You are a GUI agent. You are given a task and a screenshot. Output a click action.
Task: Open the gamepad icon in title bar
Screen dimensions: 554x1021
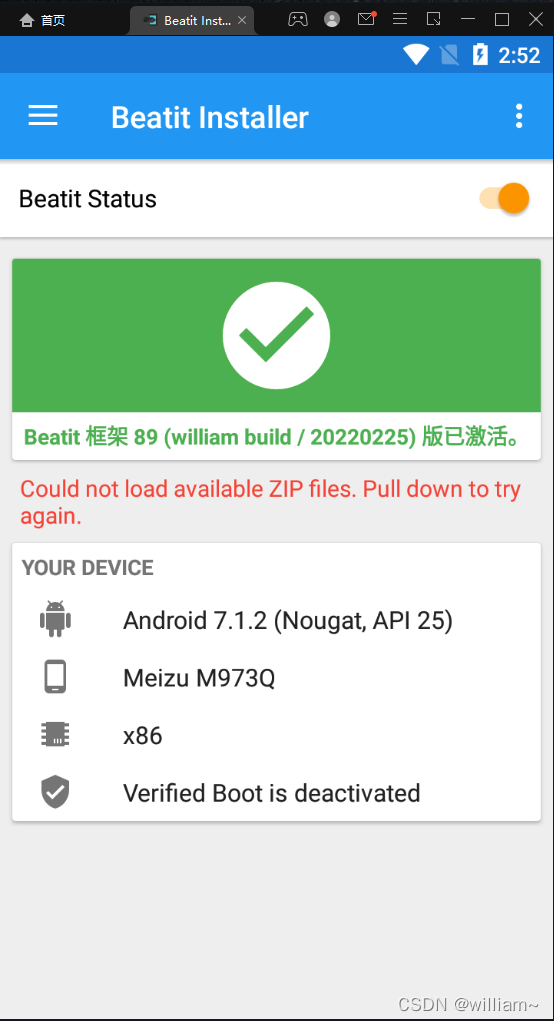(298, 20)
